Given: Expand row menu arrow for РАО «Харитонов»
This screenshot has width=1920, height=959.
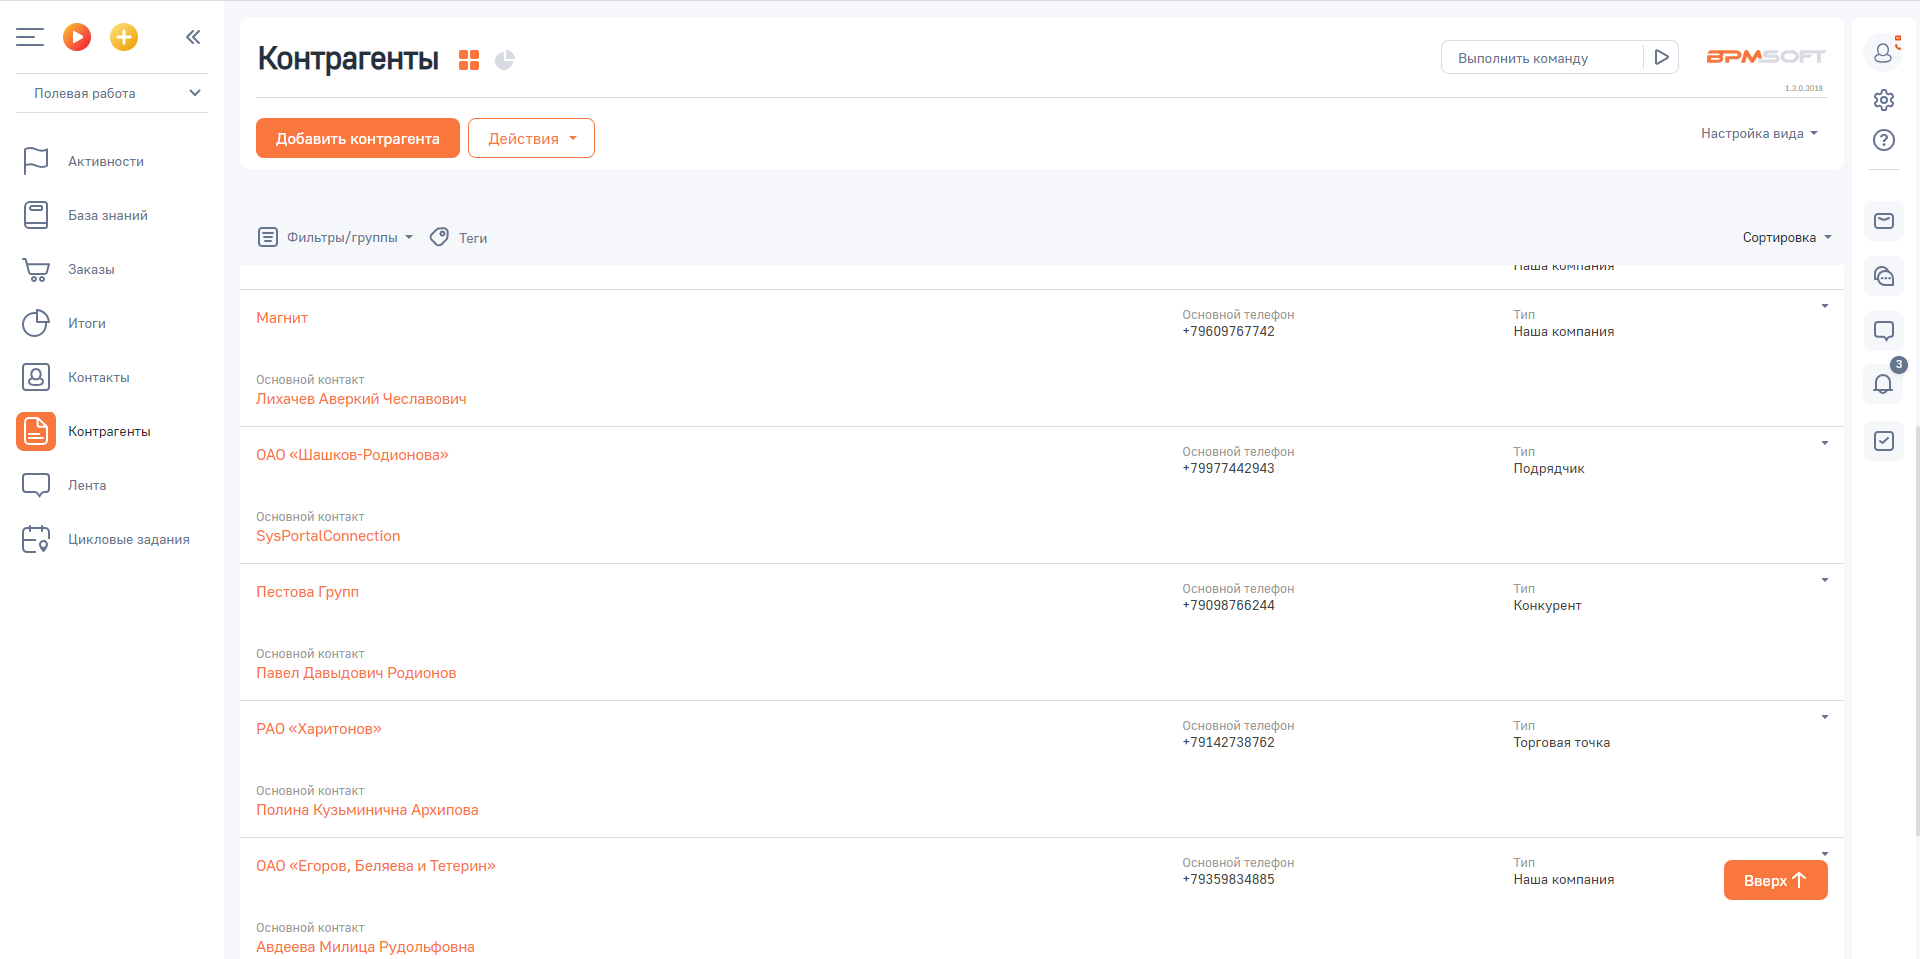Looking at the screenshot, I should click(1825, 717).
